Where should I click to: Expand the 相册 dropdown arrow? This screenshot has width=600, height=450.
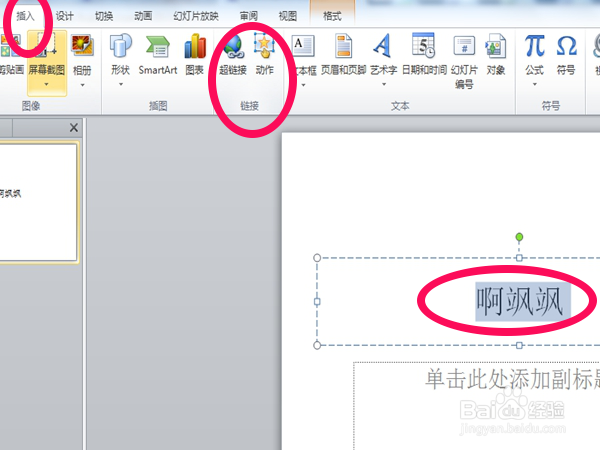pyautogui.click(x=82, y=85)
